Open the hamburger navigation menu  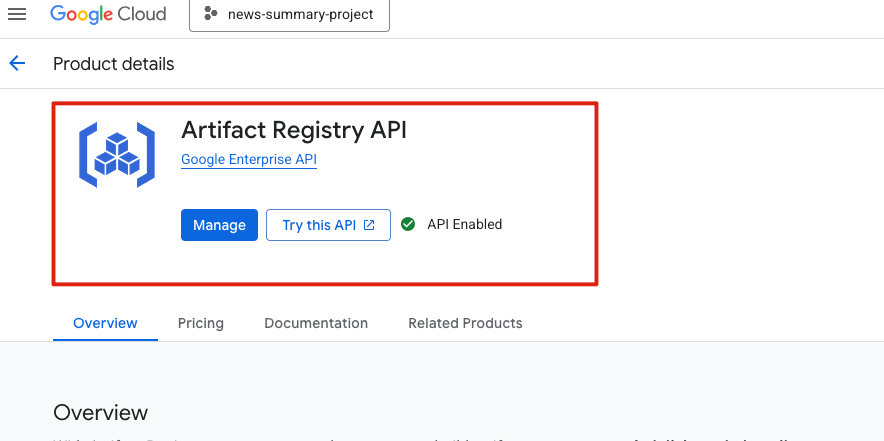coord(17,14)
